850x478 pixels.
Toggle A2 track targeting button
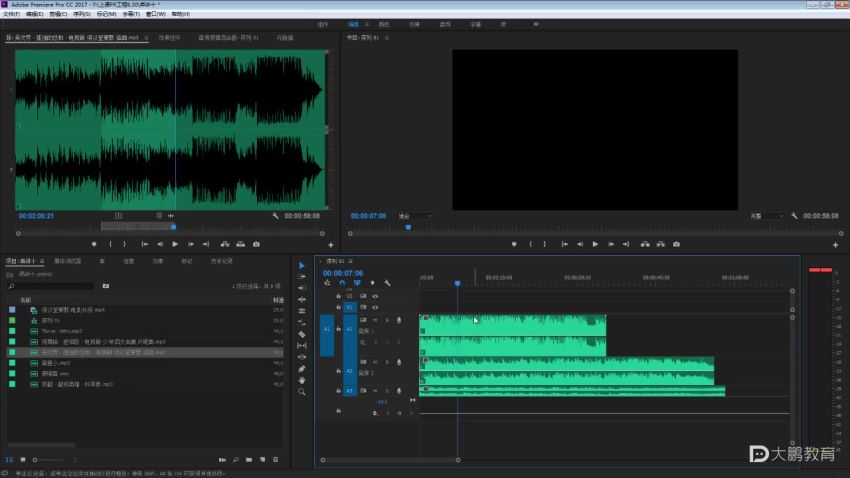(350, 371)
